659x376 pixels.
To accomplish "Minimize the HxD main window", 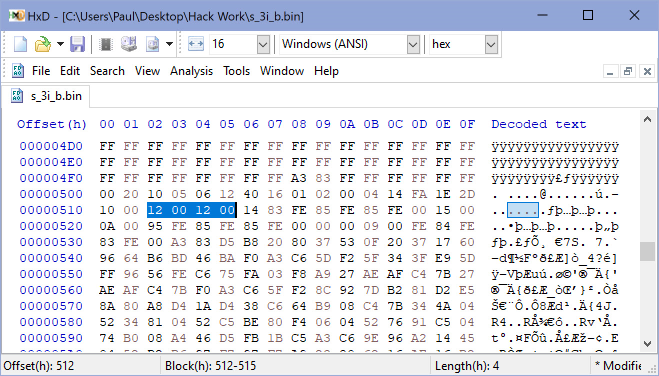I will [x=543, y=16].
